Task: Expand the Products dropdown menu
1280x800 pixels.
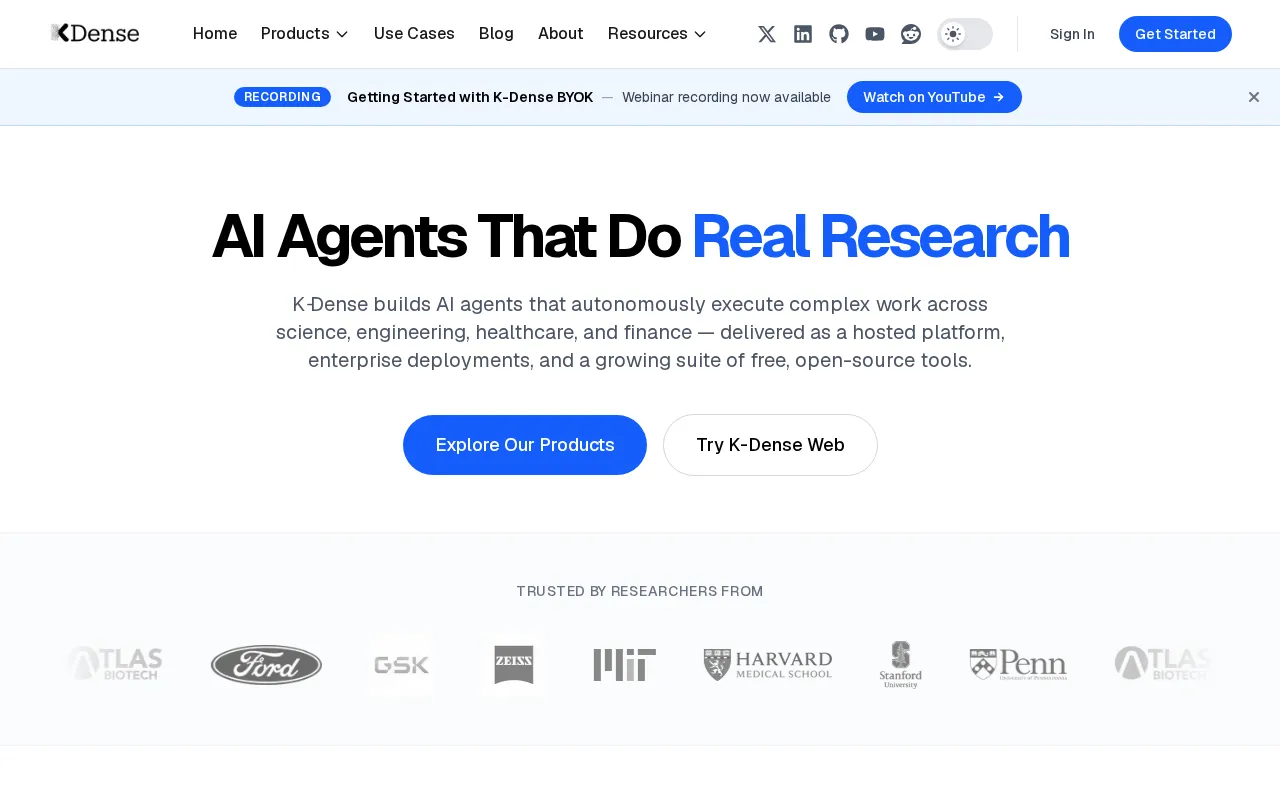Action: [x=305, y=34]
